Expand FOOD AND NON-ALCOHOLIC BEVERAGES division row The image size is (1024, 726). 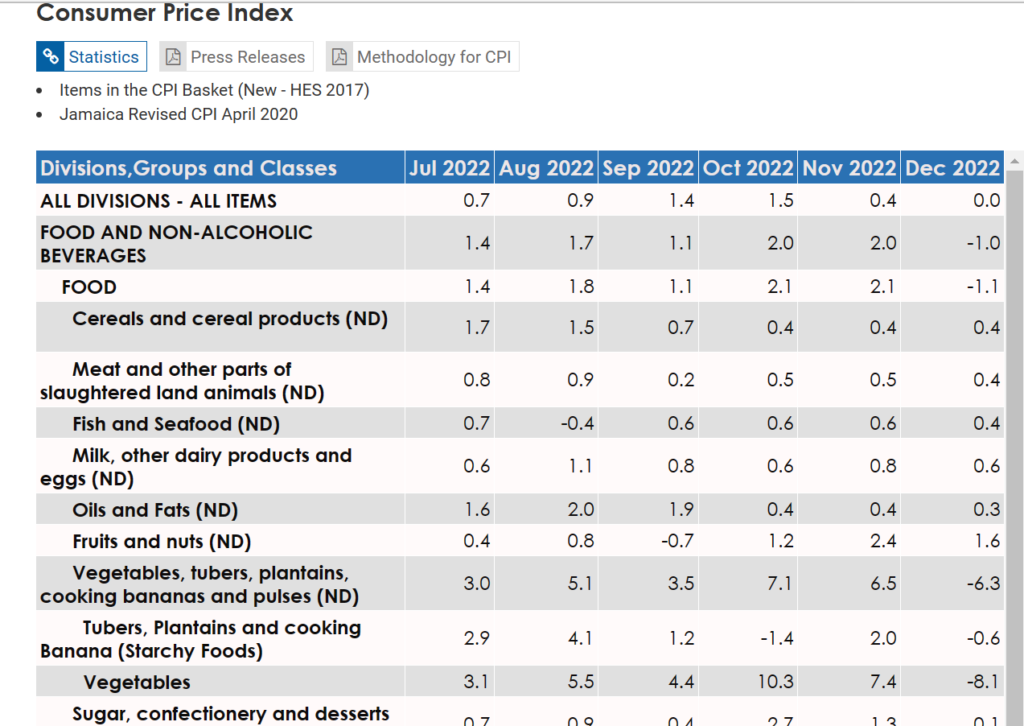coord(176,243)
